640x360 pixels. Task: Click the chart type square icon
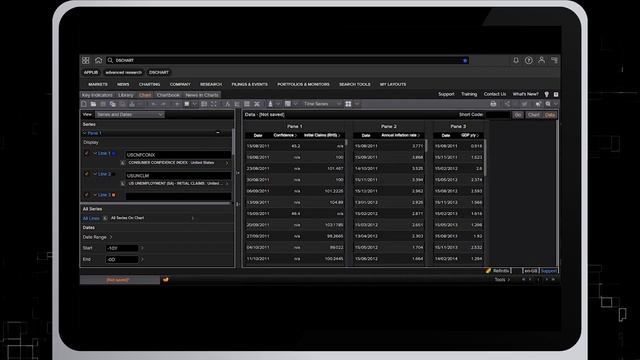click(x=187, y=104)
